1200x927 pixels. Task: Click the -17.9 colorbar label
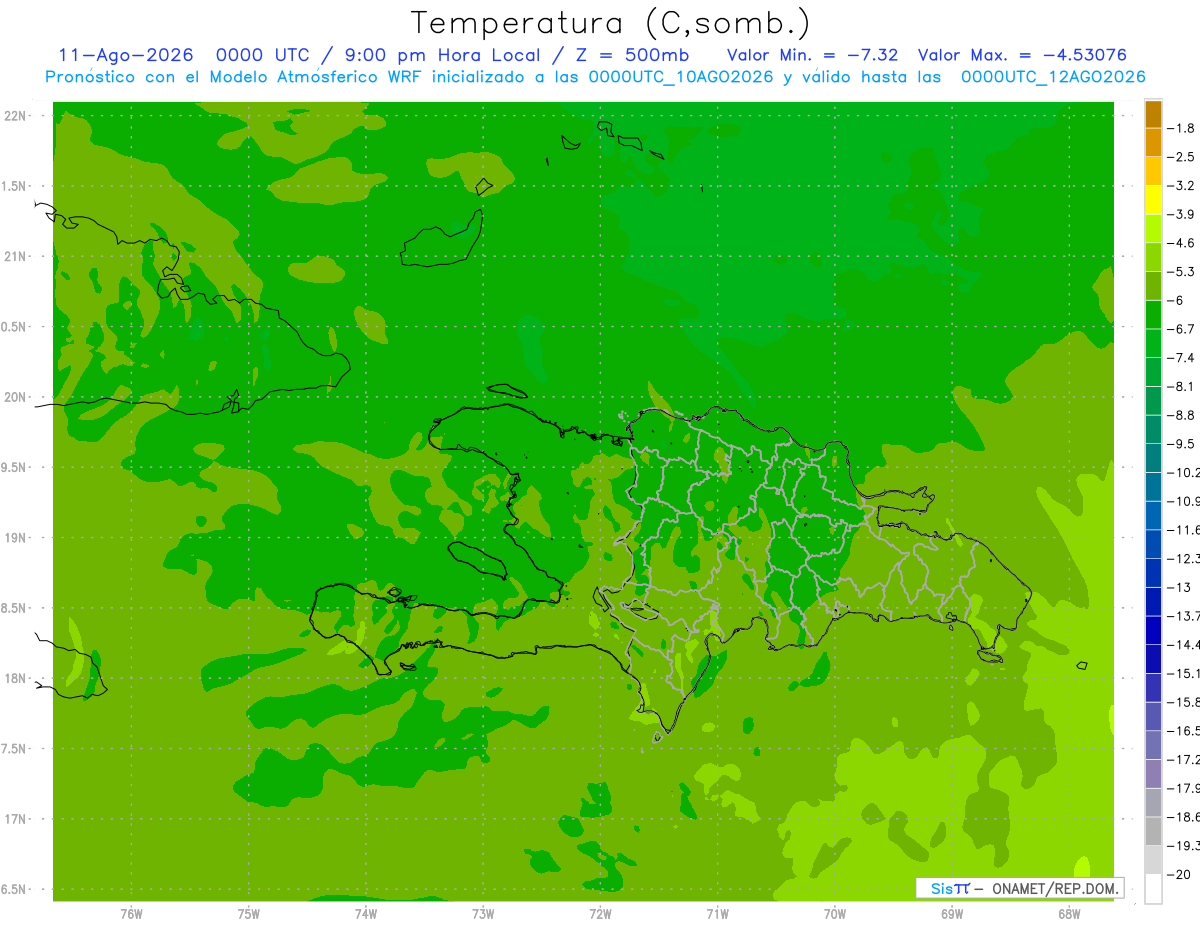pyautogui.click(x=1184, y=788)
